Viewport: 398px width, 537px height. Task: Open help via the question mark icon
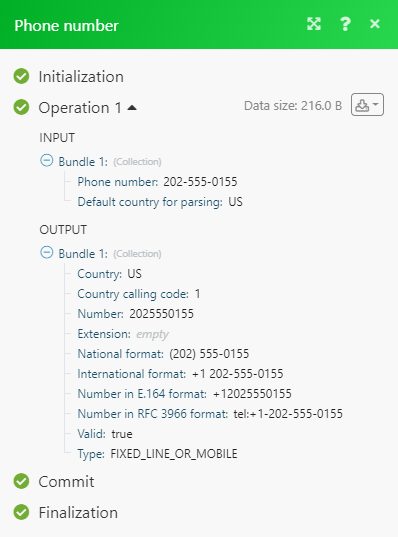(345, 24)
